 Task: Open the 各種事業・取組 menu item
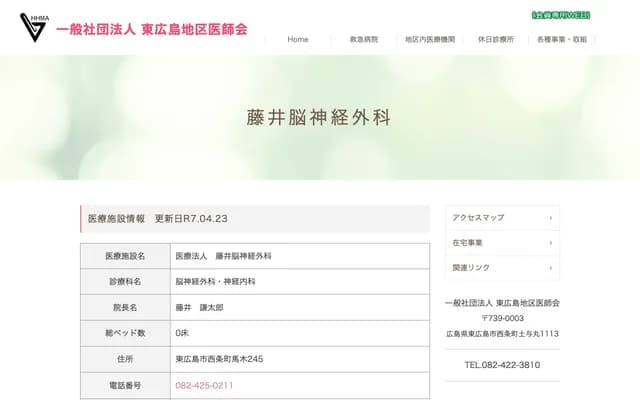point(562,40)
